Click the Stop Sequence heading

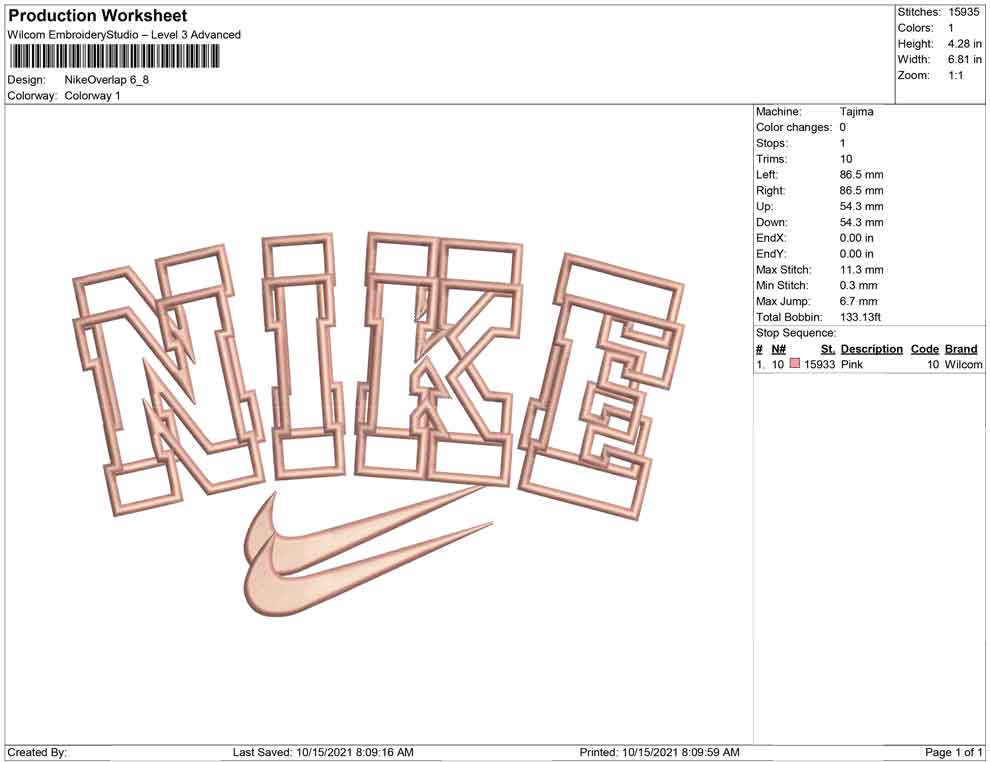coord(796,333)
